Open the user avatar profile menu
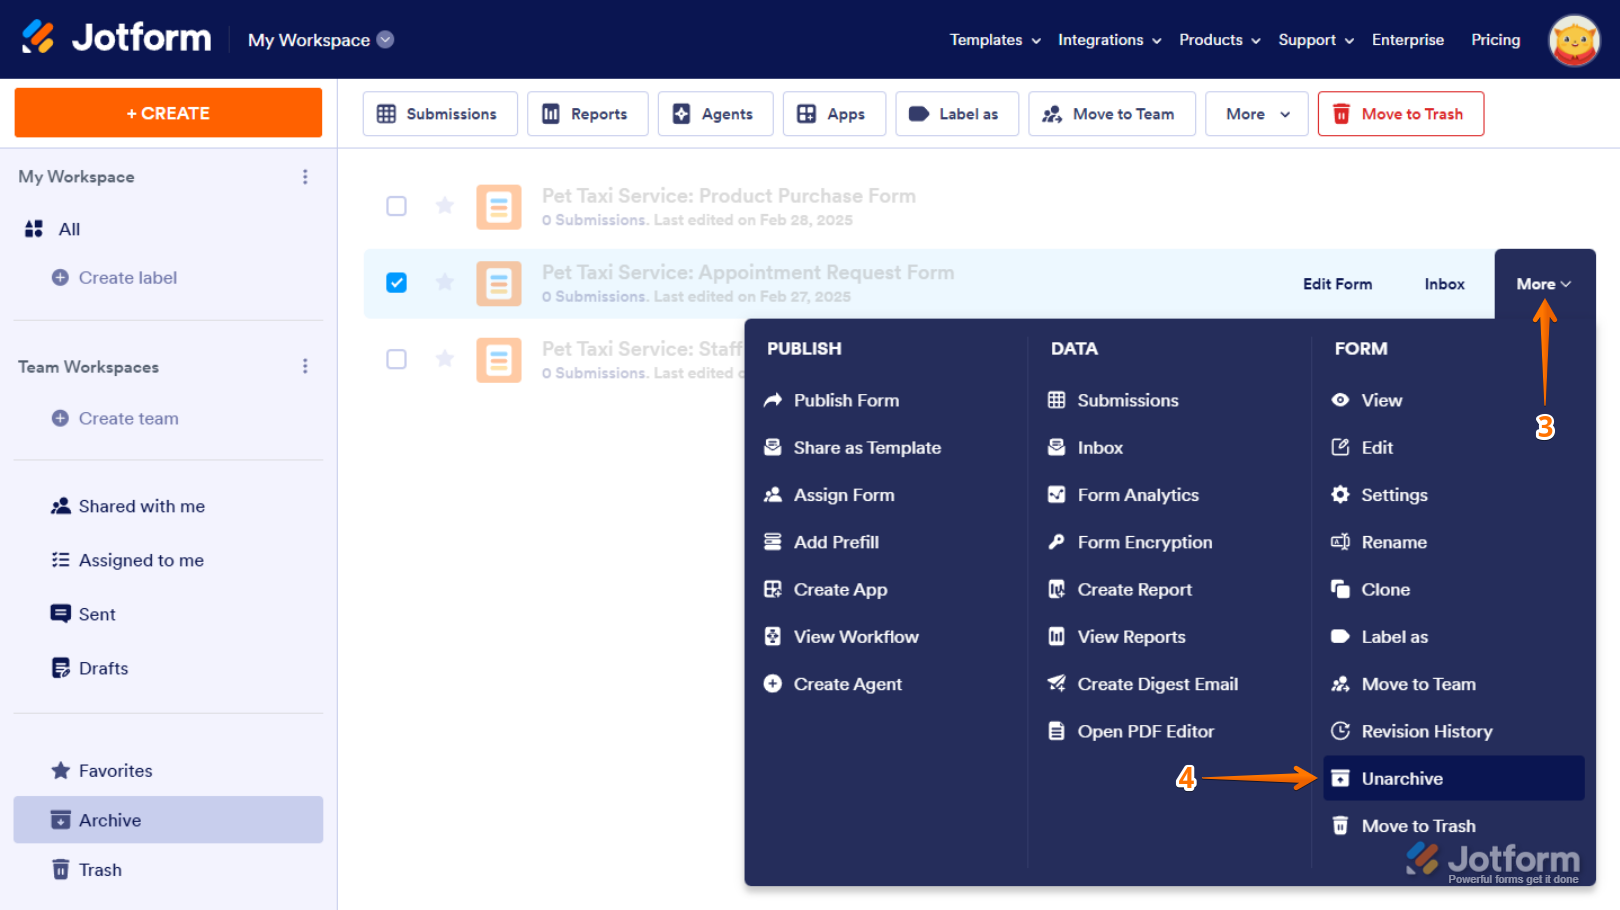The image size is (1620, 910). (1573, 40)
